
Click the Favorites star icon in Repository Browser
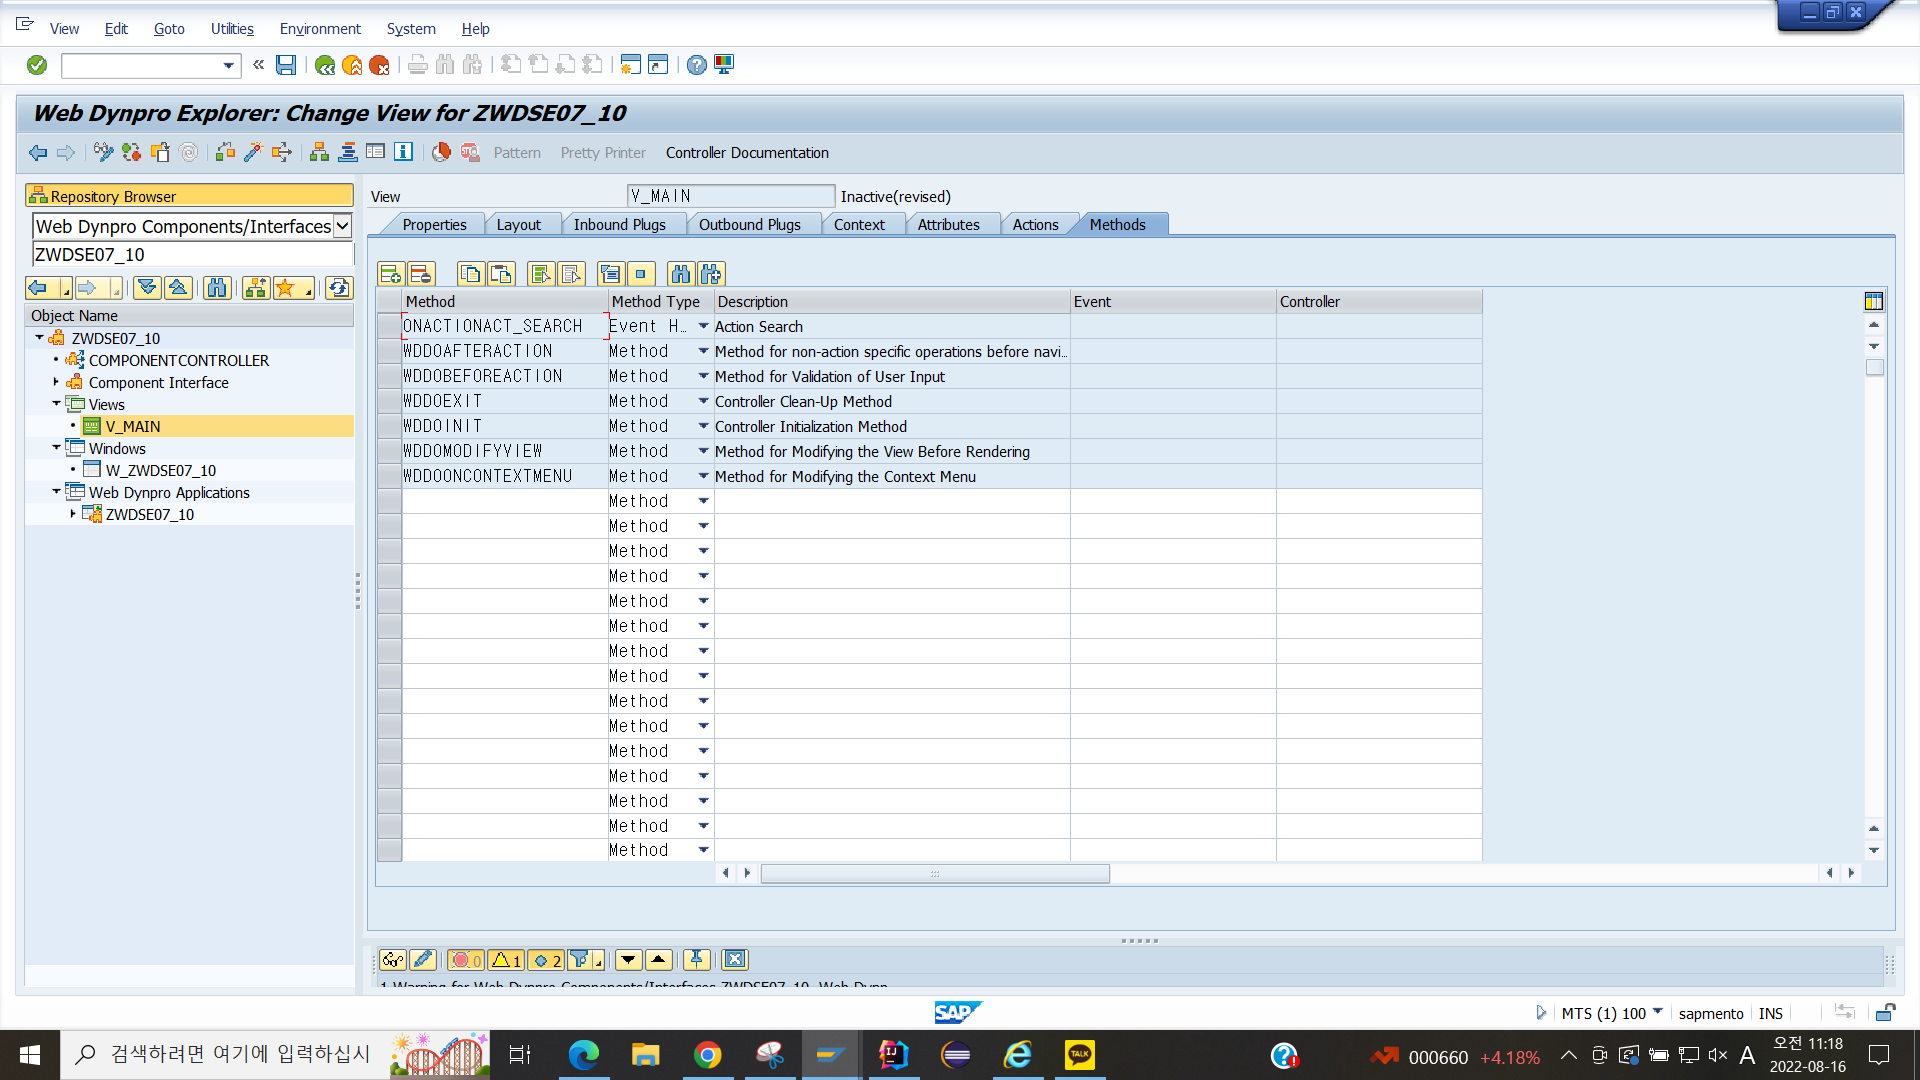[293, 288]
